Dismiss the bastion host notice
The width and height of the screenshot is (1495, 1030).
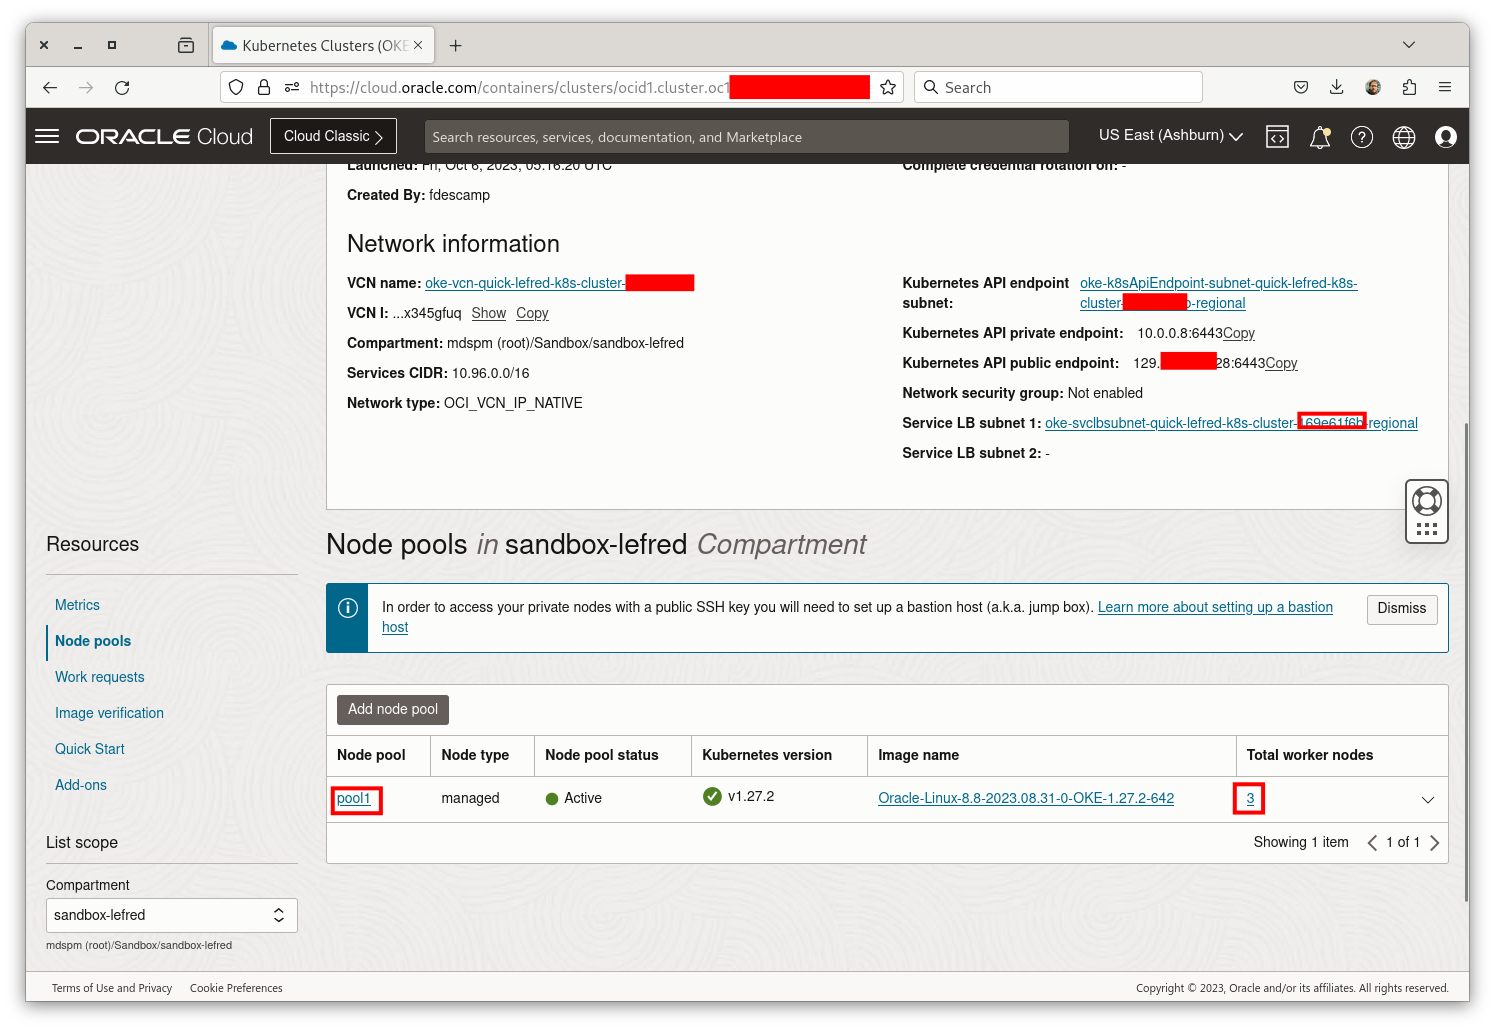pyautogui.click(x=1402, y=609)
